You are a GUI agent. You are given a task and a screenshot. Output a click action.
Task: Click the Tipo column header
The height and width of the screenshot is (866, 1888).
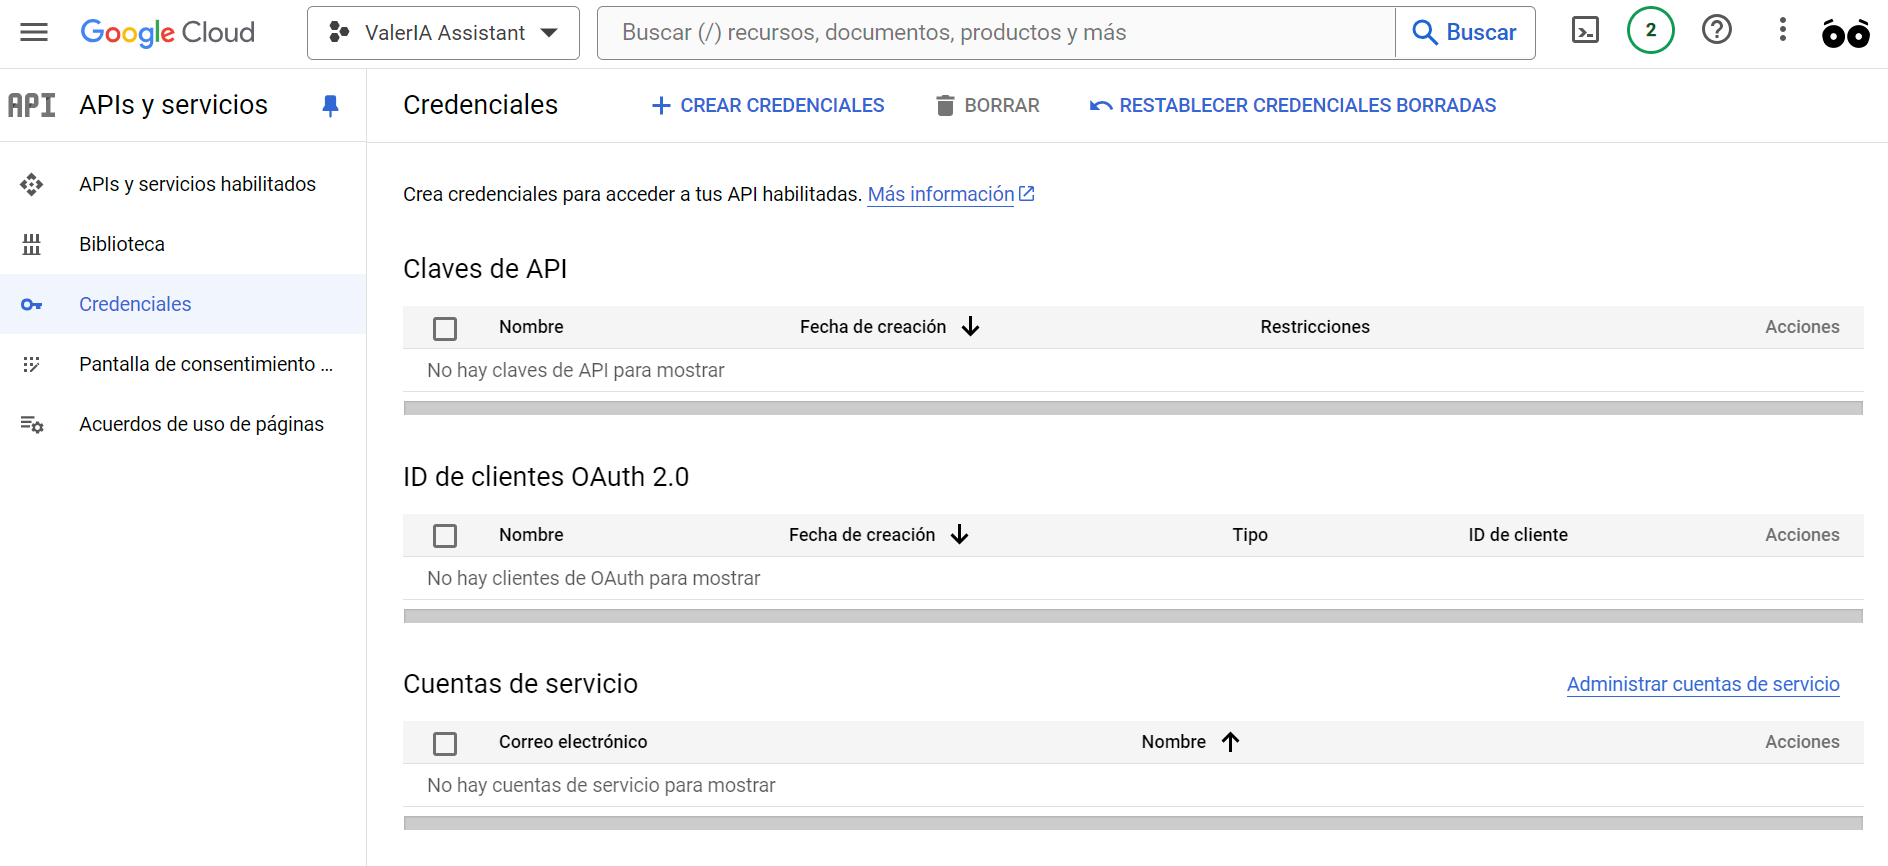1250,535
